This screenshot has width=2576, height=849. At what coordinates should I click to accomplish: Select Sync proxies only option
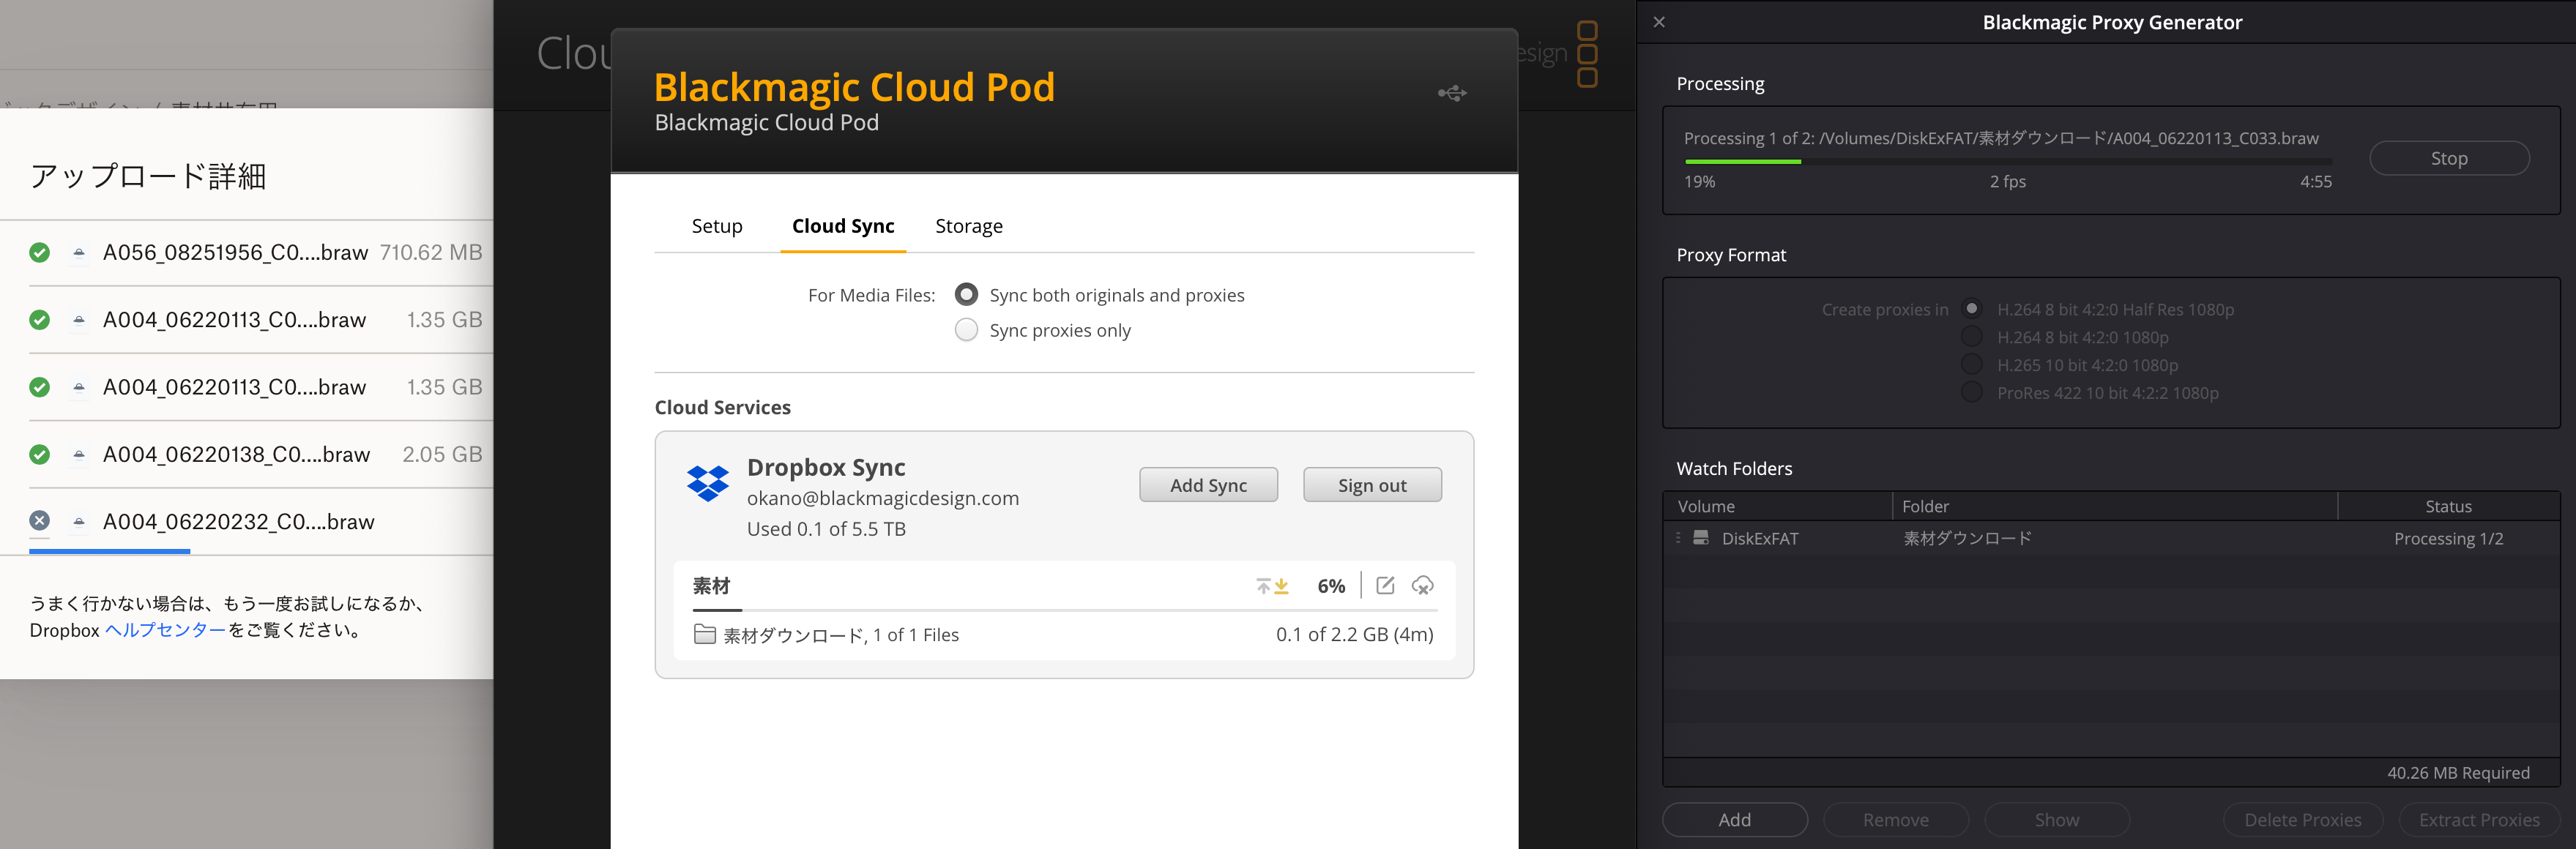click(x=966, y=330)
